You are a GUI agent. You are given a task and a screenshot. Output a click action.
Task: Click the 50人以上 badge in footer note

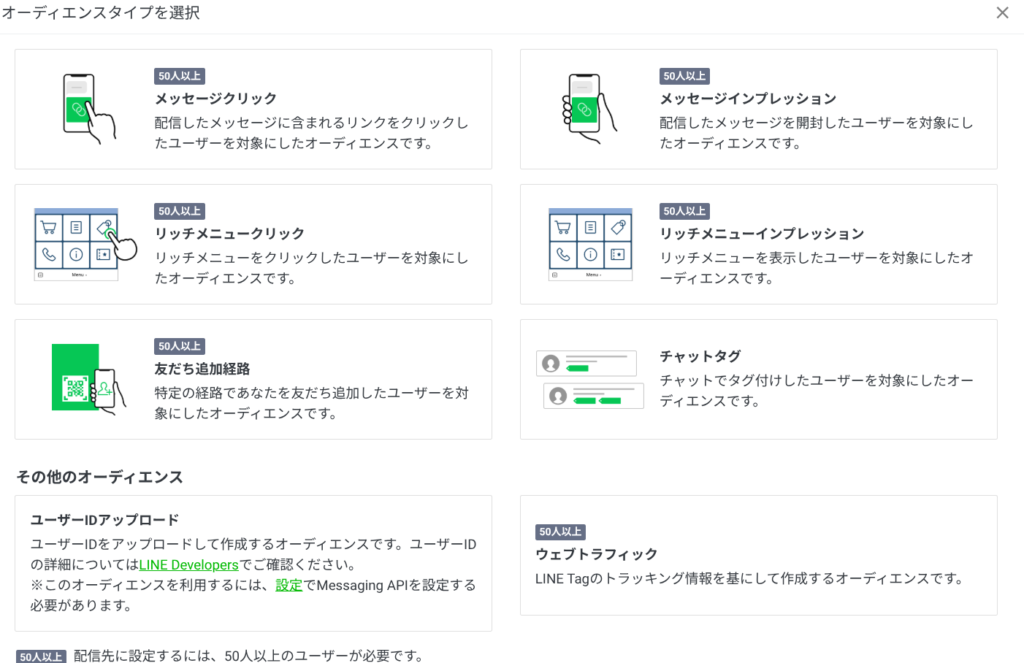pos(42,657)
